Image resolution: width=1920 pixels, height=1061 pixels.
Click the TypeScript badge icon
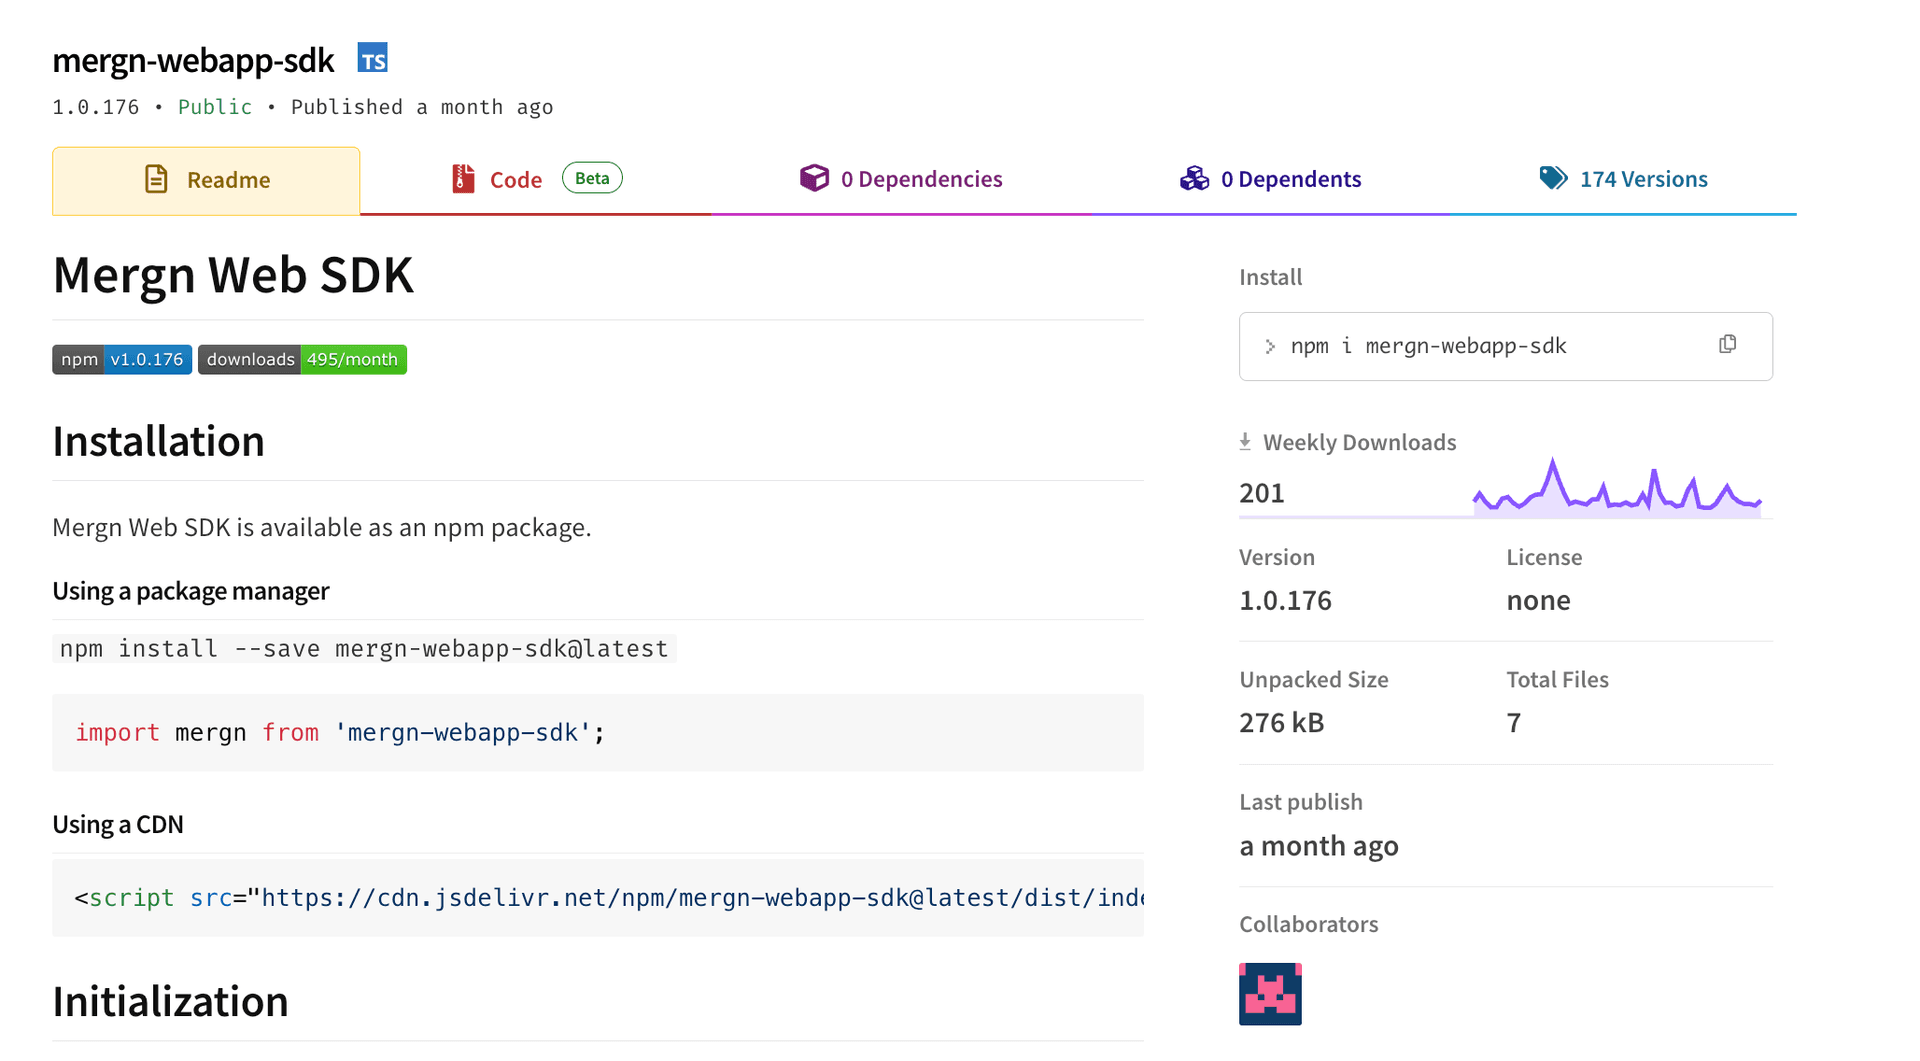pos(372,58)
